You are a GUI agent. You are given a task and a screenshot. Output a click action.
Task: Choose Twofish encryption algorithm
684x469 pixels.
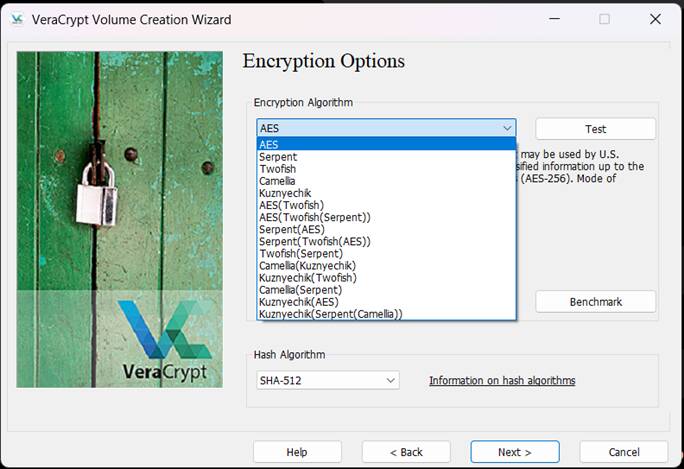386,169
